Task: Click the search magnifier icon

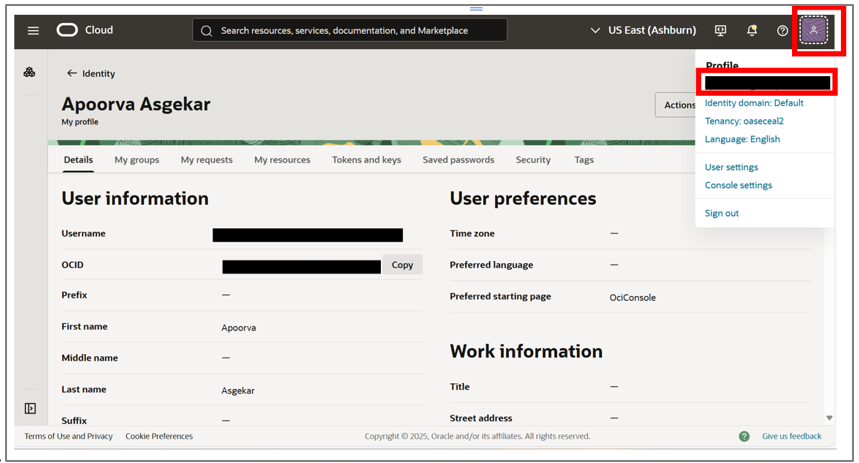Action: [207, 31]
